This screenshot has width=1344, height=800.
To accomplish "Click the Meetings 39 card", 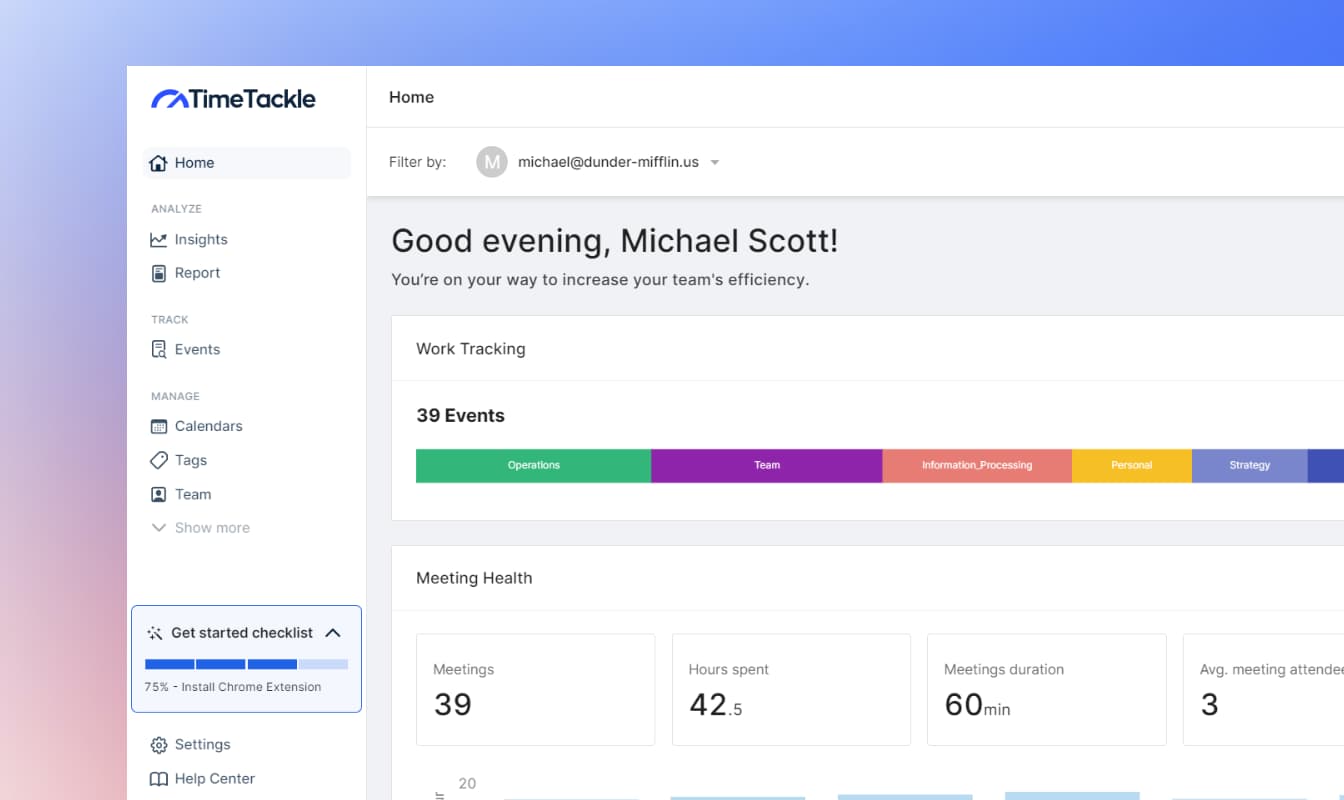I will [x=535, y=689].
